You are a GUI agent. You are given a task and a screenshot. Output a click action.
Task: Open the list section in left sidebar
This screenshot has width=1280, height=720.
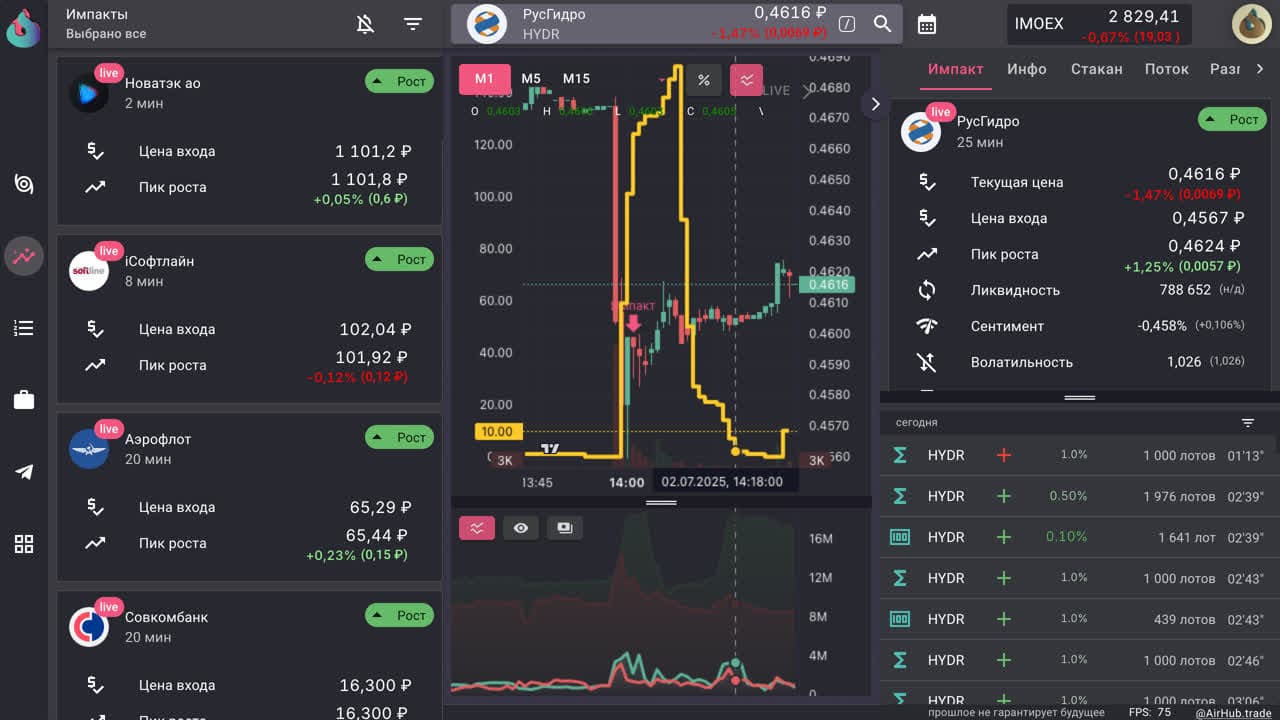(x=24, y=328)
